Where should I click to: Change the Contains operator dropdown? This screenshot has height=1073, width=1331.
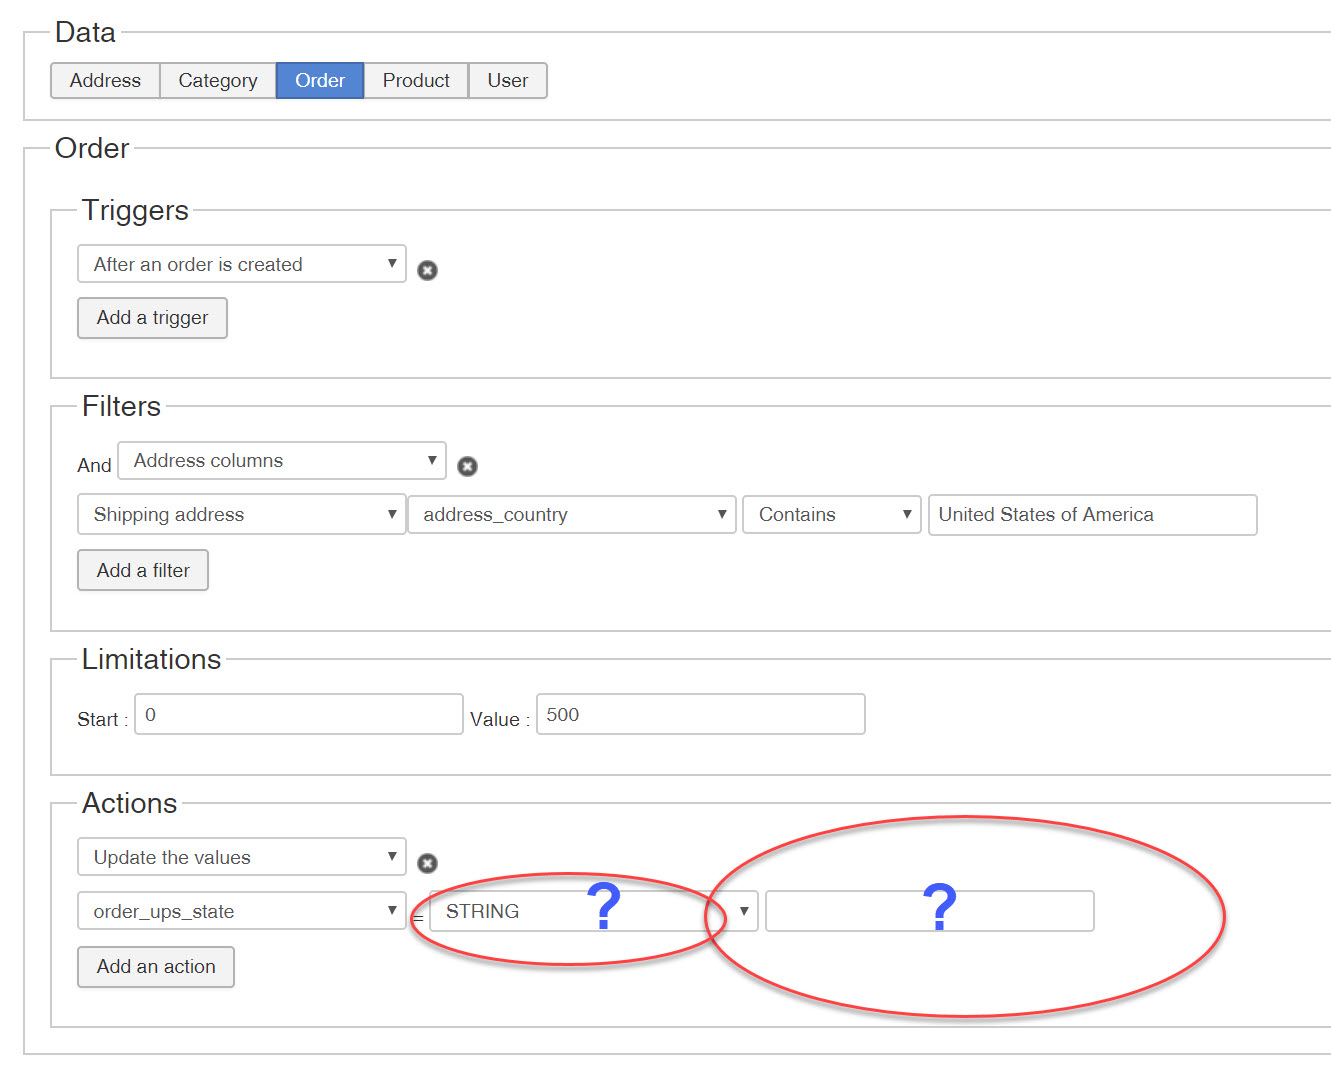pyautogui.click(x=831, y=514)
